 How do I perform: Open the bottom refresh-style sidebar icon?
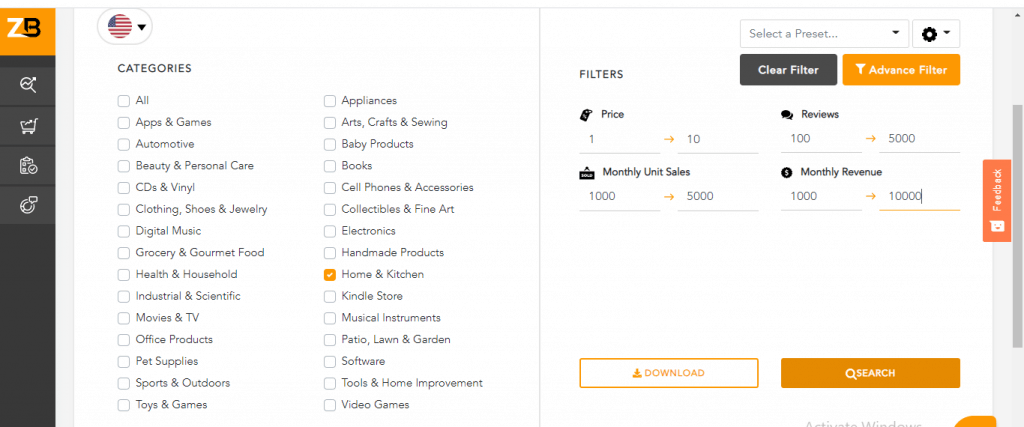click(28, 205)
